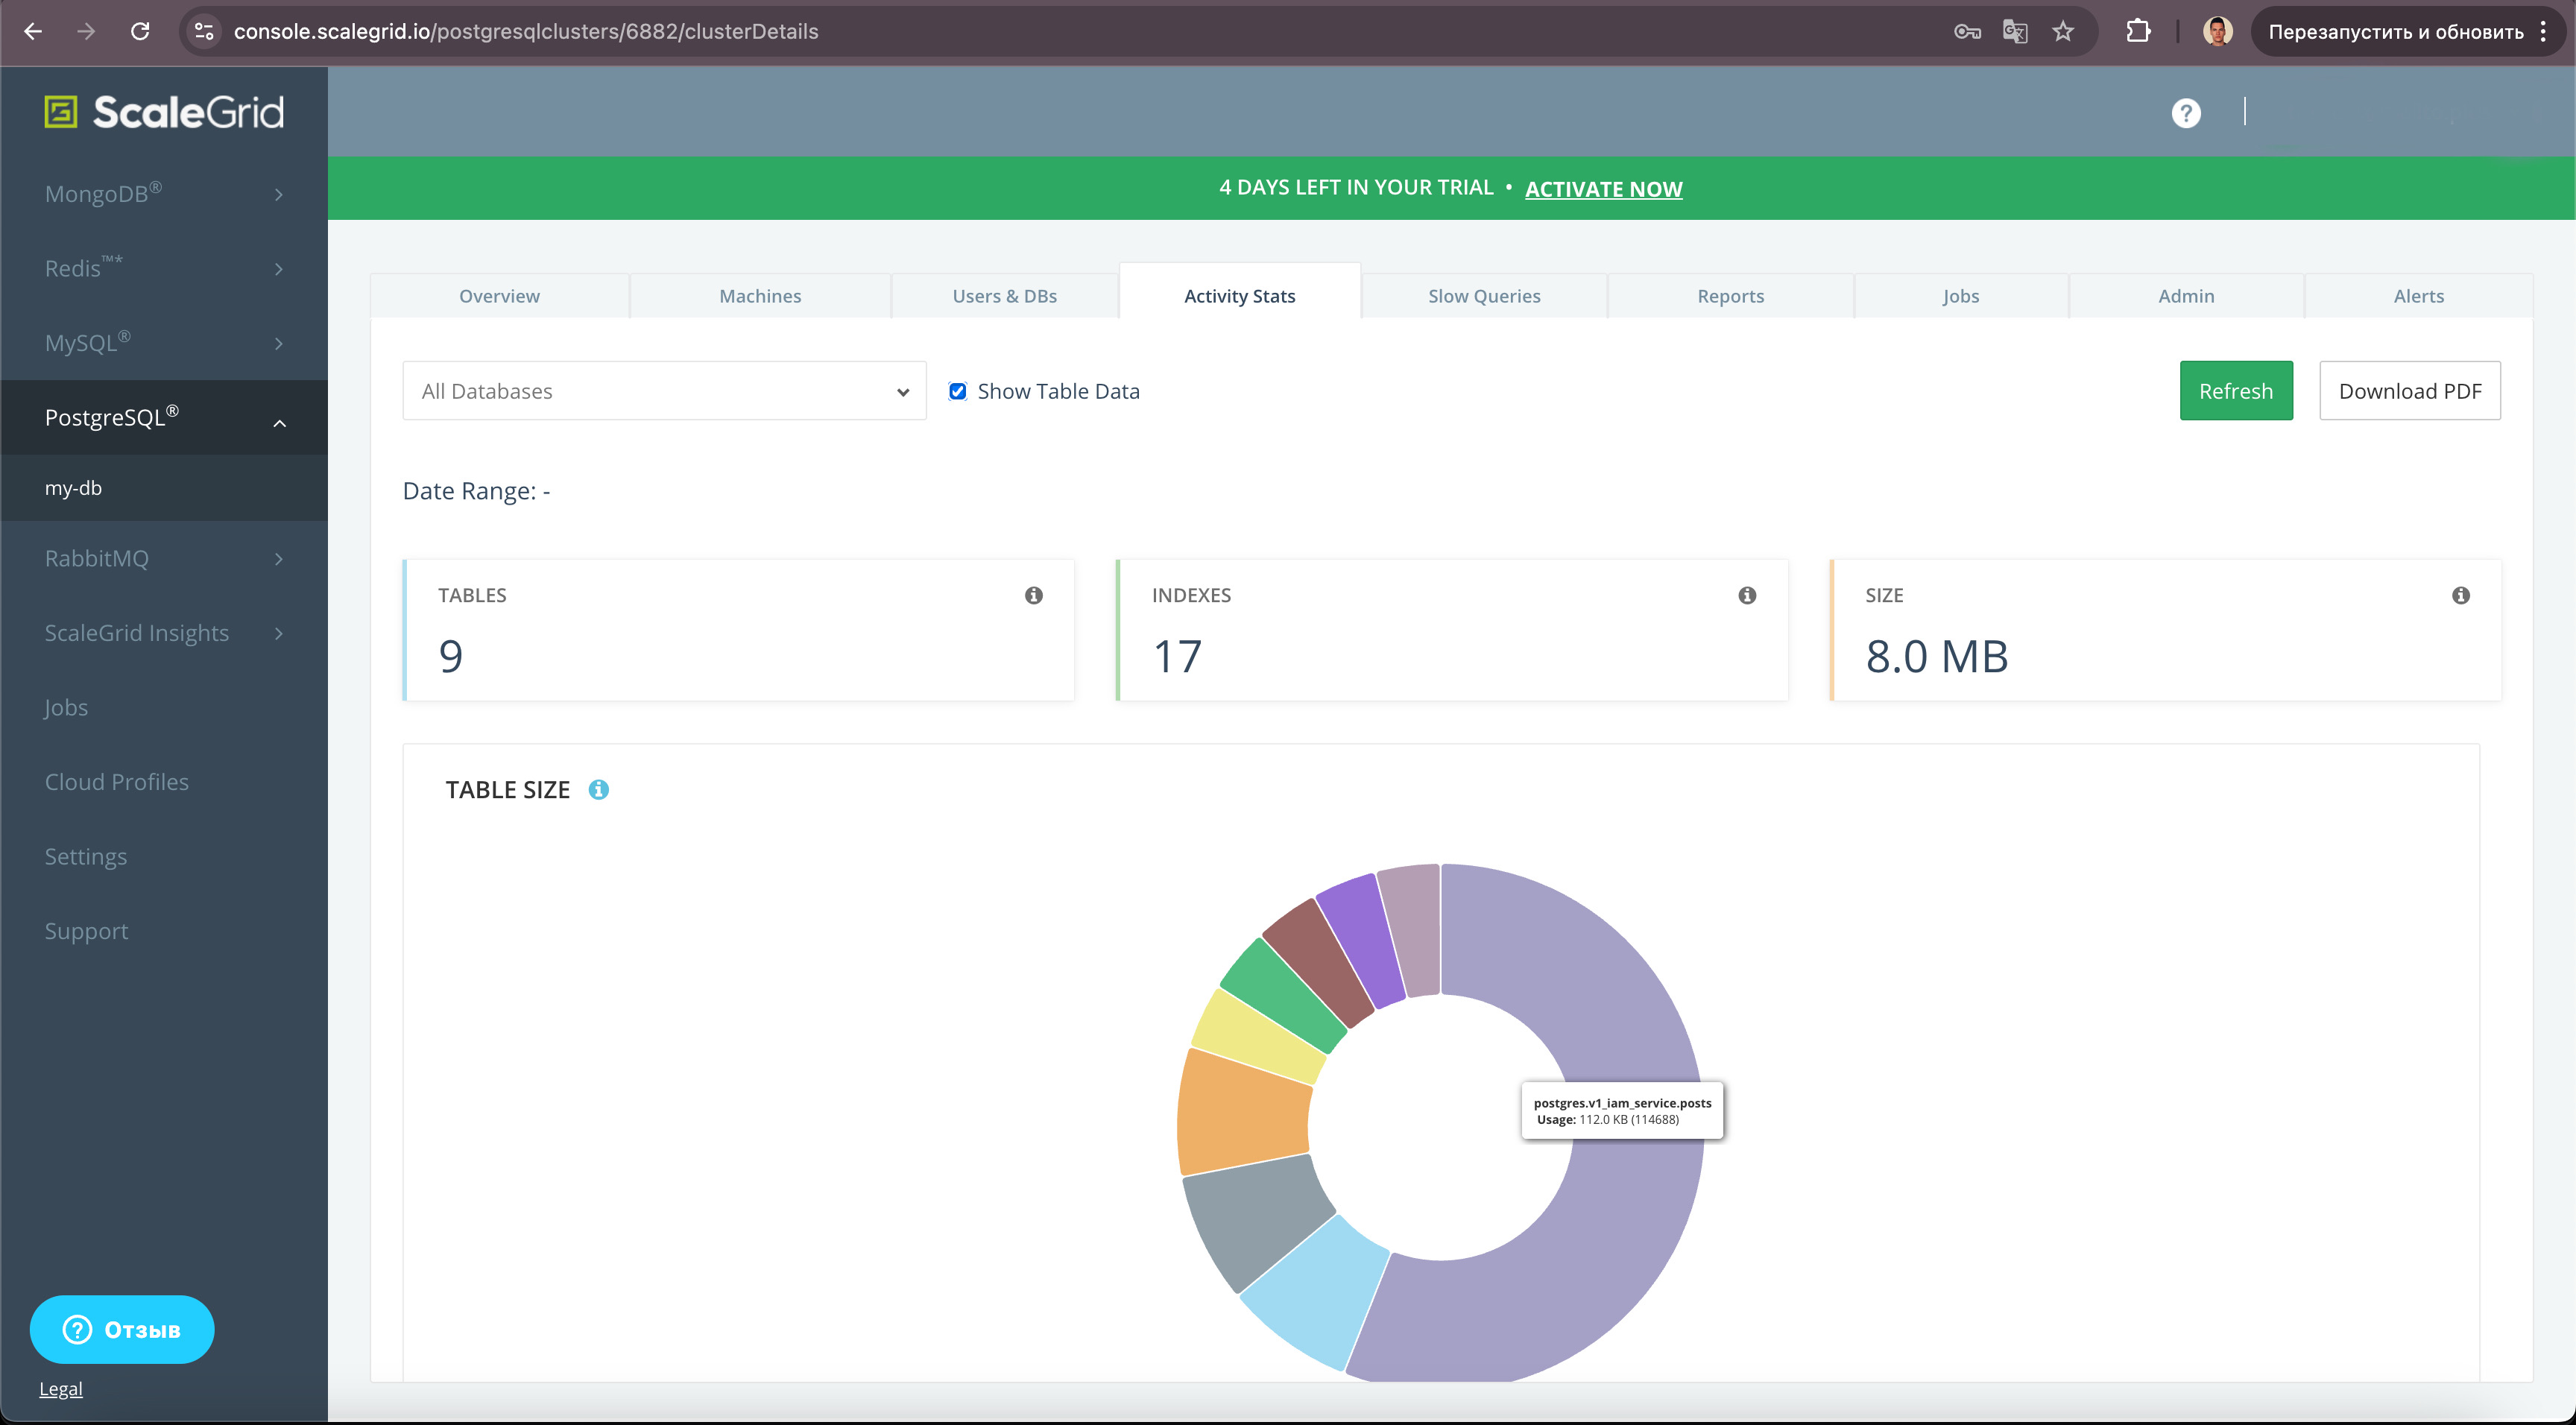Open site information icon in address bar
Image resolution: width=2576 pixels, height=1425 pixels.
pos(204,31)
